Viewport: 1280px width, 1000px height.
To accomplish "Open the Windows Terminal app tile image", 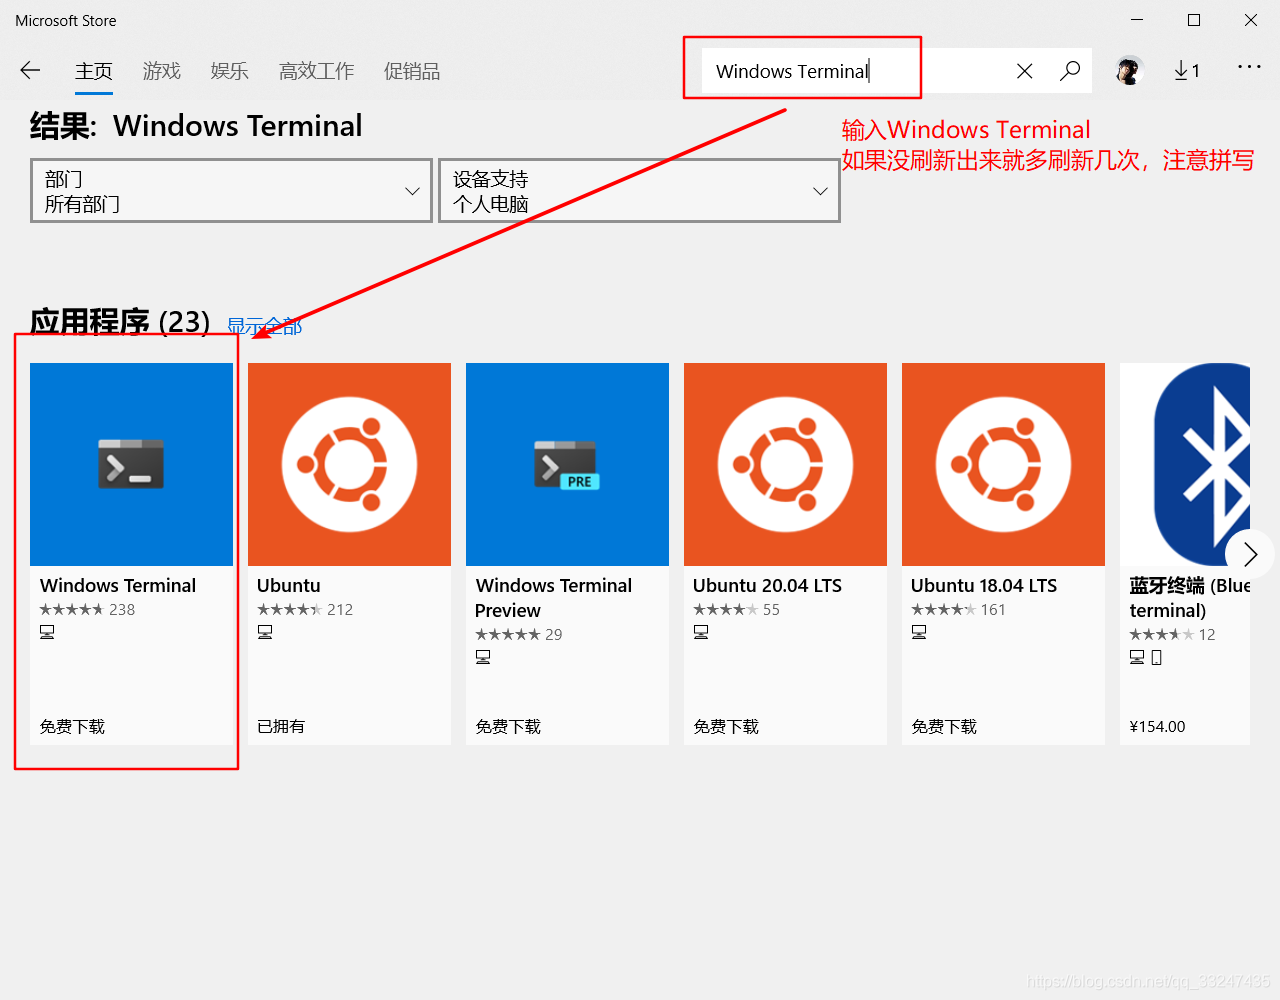I will (x=131, y=464).
